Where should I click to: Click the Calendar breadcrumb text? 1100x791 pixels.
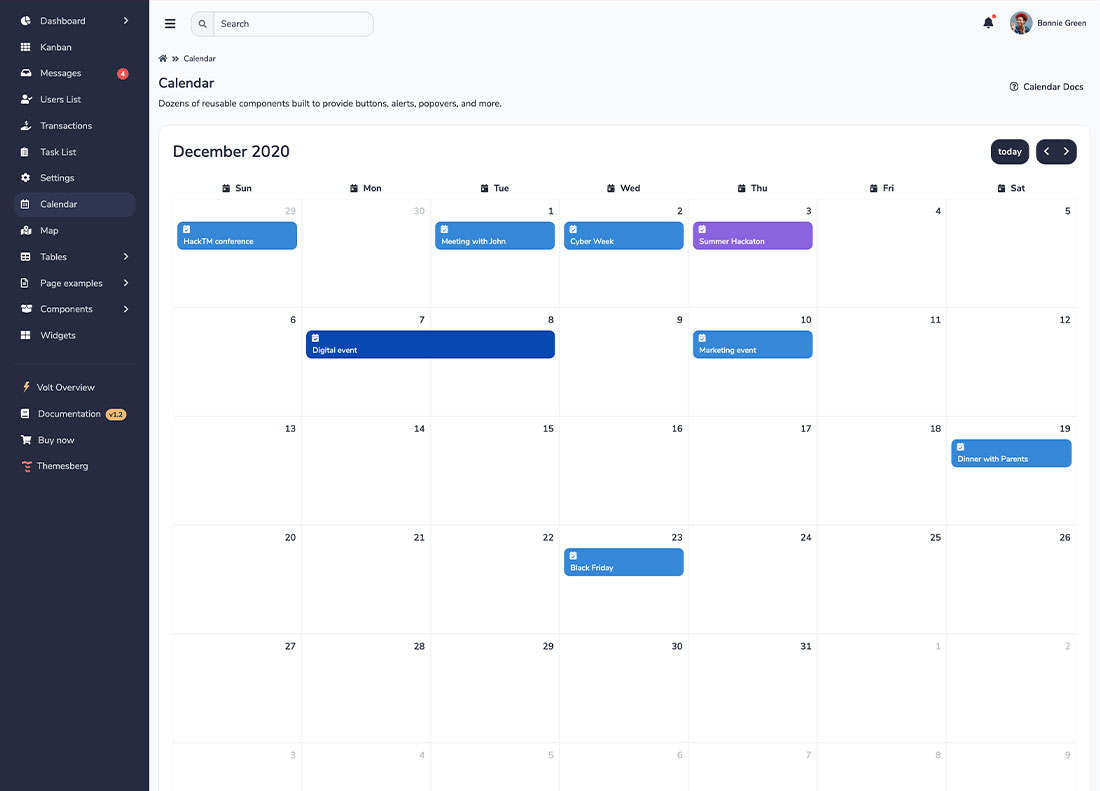coord(199,59)
